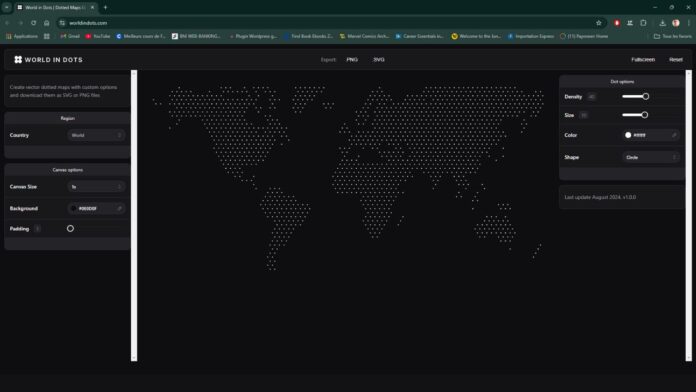
Task: Open the extensions puzzle icon
Action: (643, 23)
